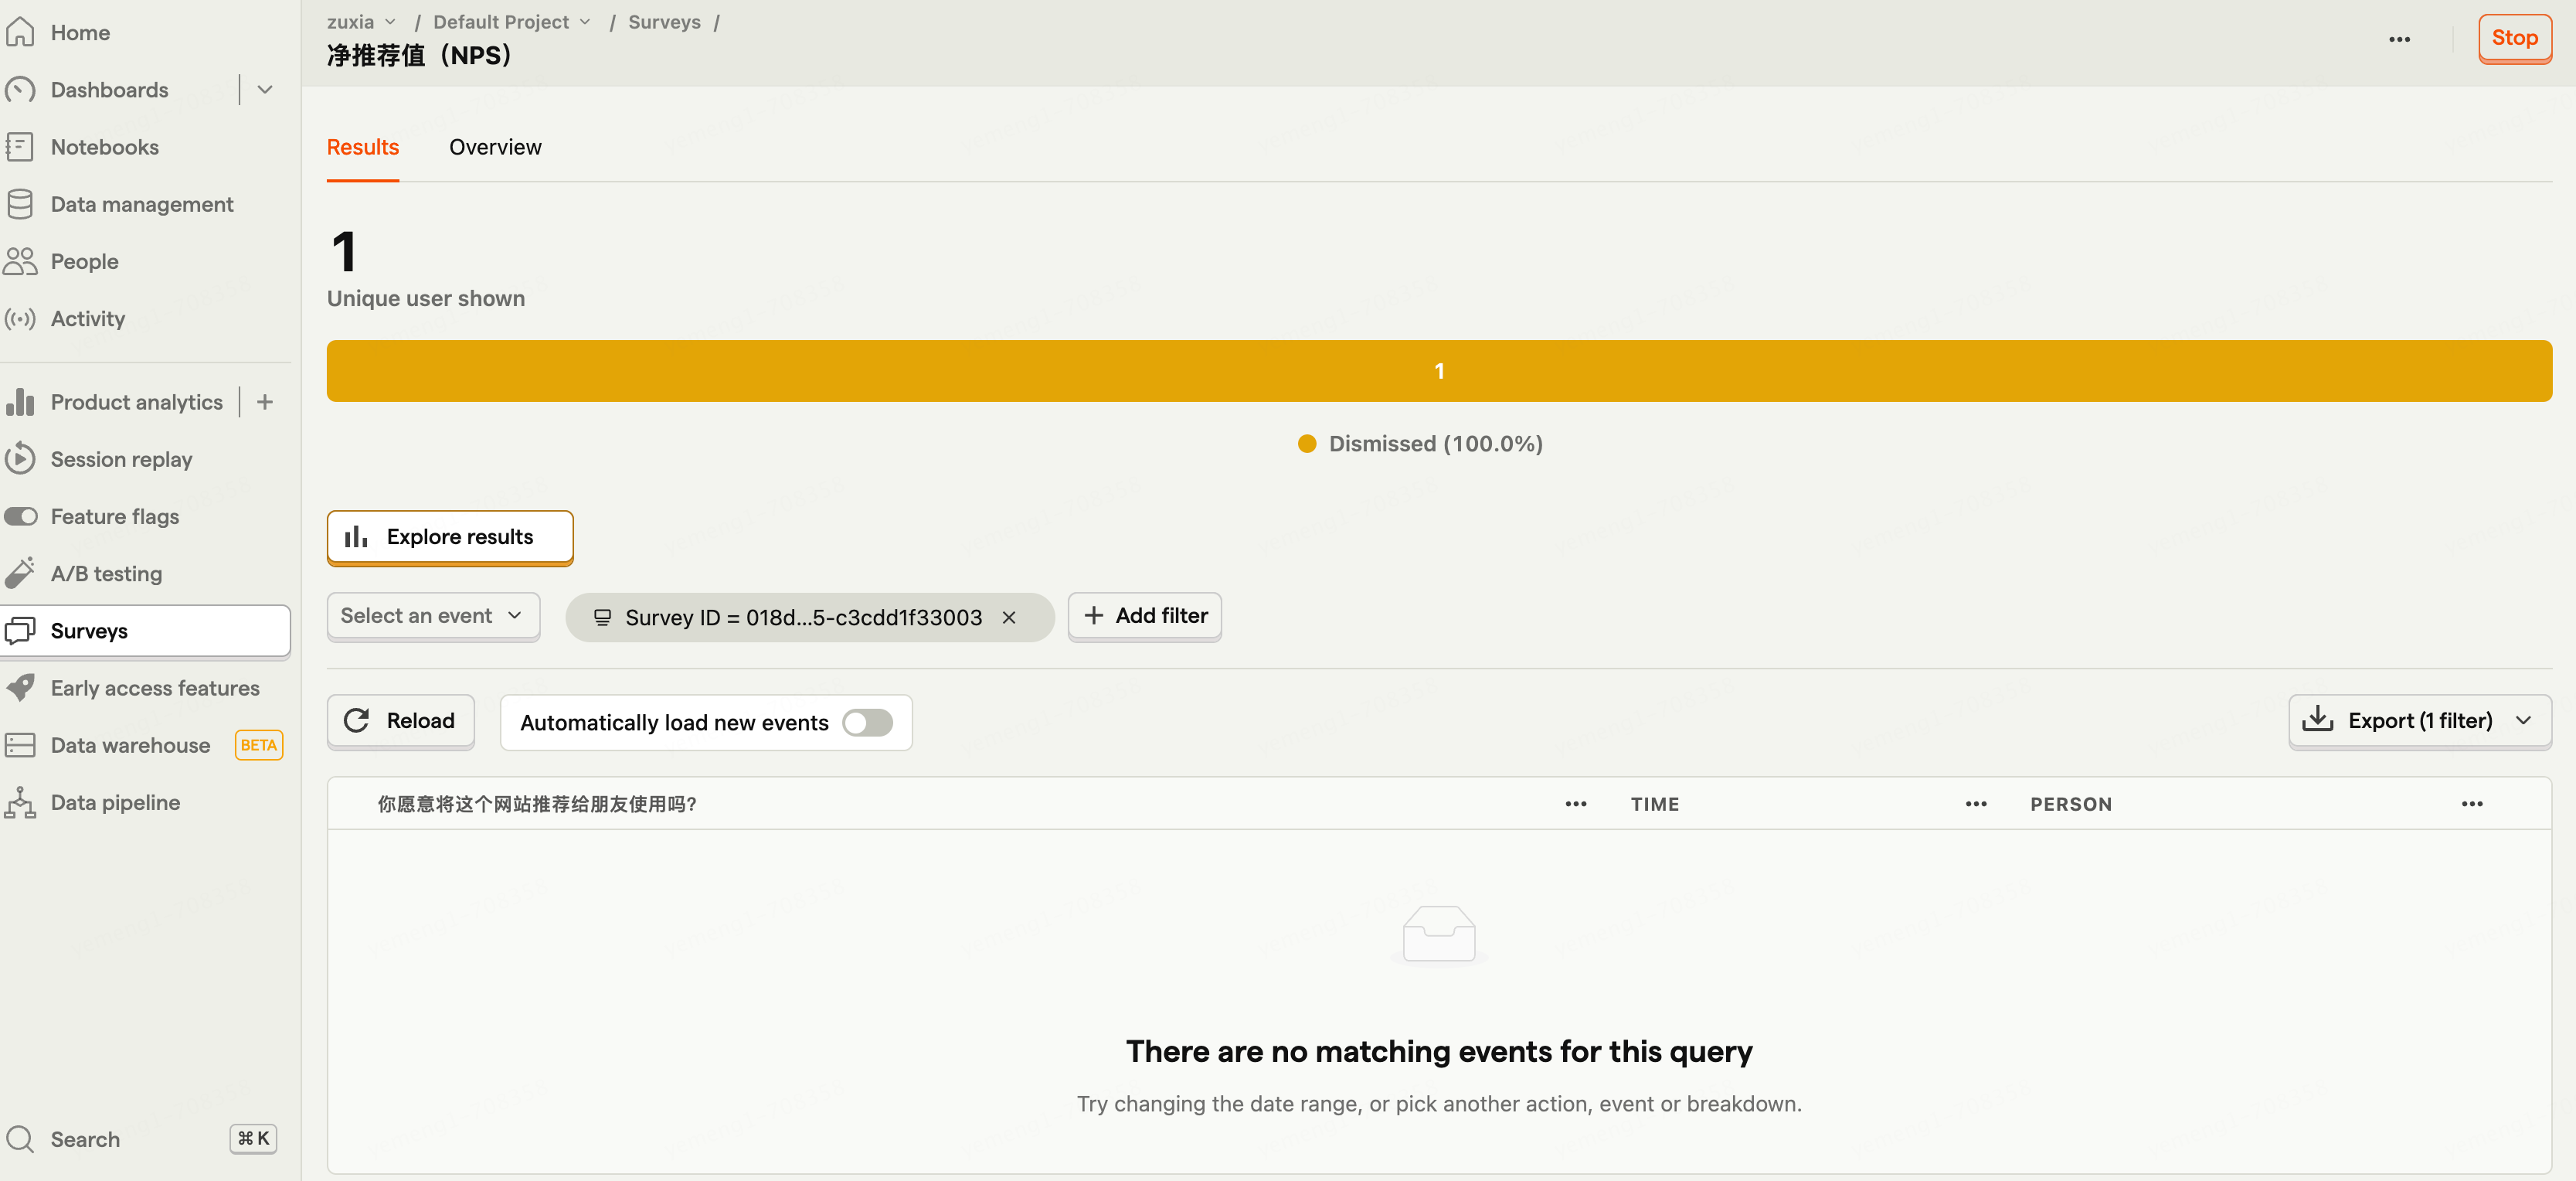The image size is (2576, 1181).
Task: Click the Home icon in sidebar
Action: point(20,32)
